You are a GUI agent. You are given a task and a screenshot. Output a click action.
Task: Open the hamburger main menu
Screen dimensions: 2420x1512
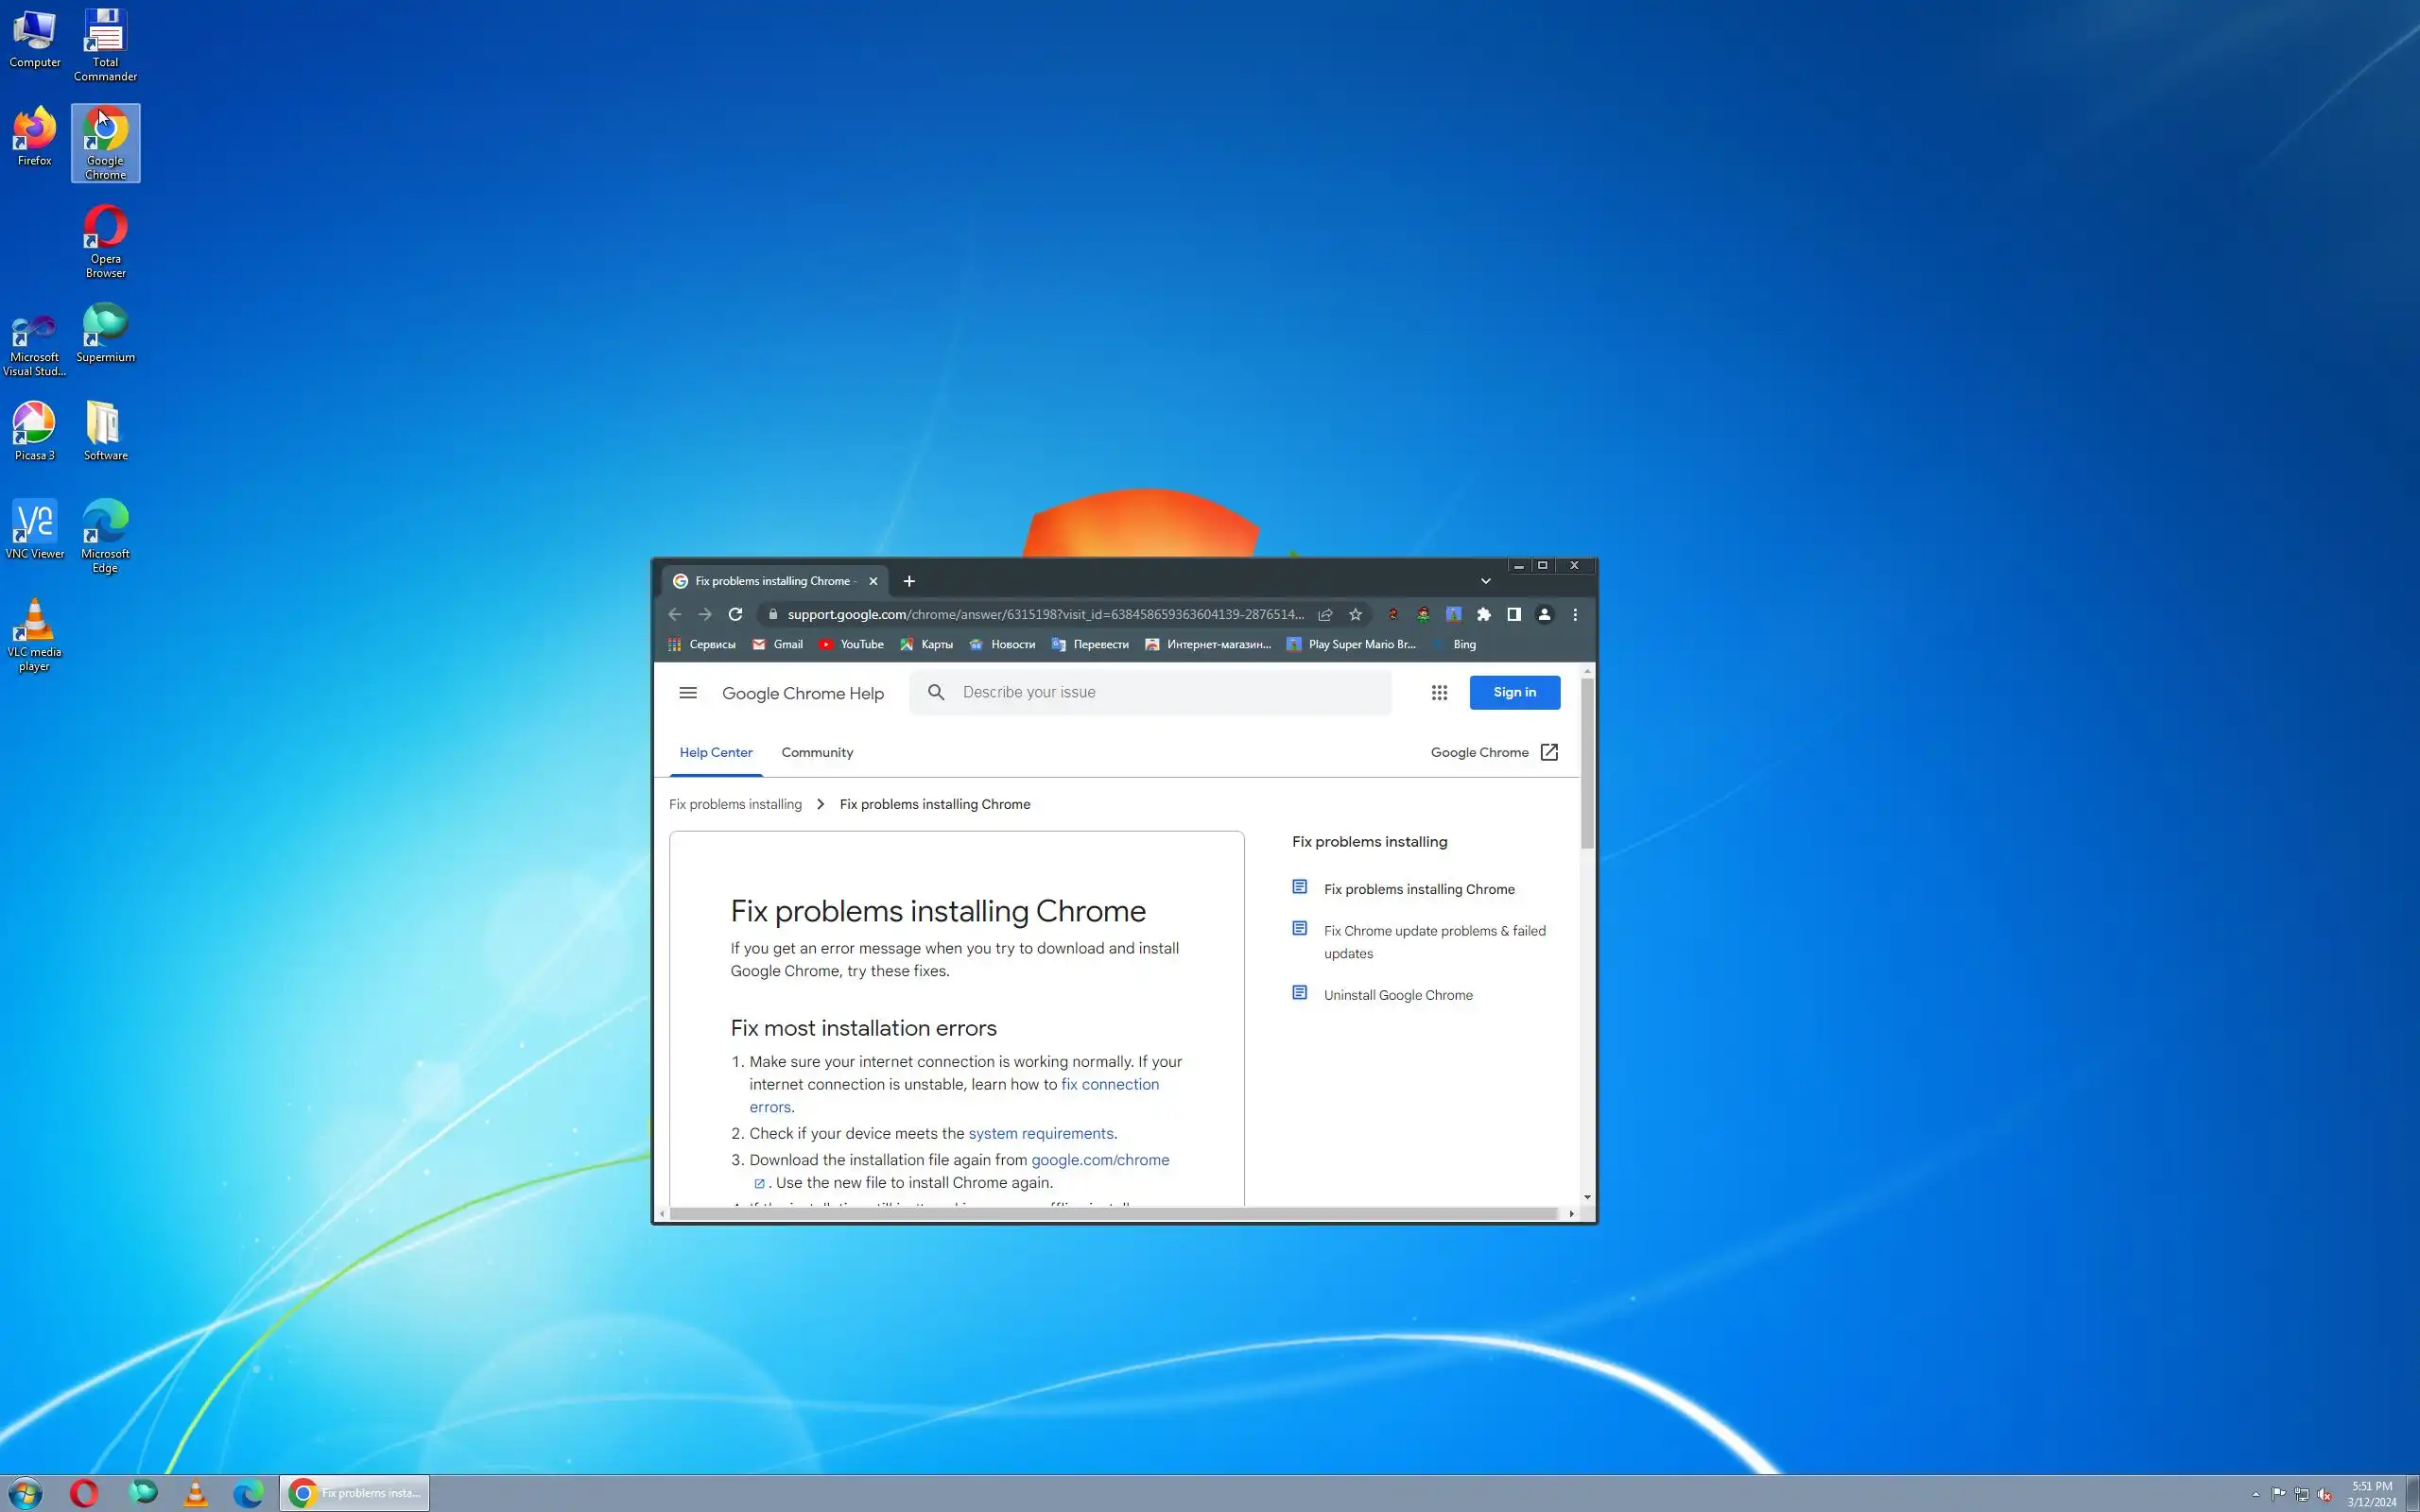point(688,692)
